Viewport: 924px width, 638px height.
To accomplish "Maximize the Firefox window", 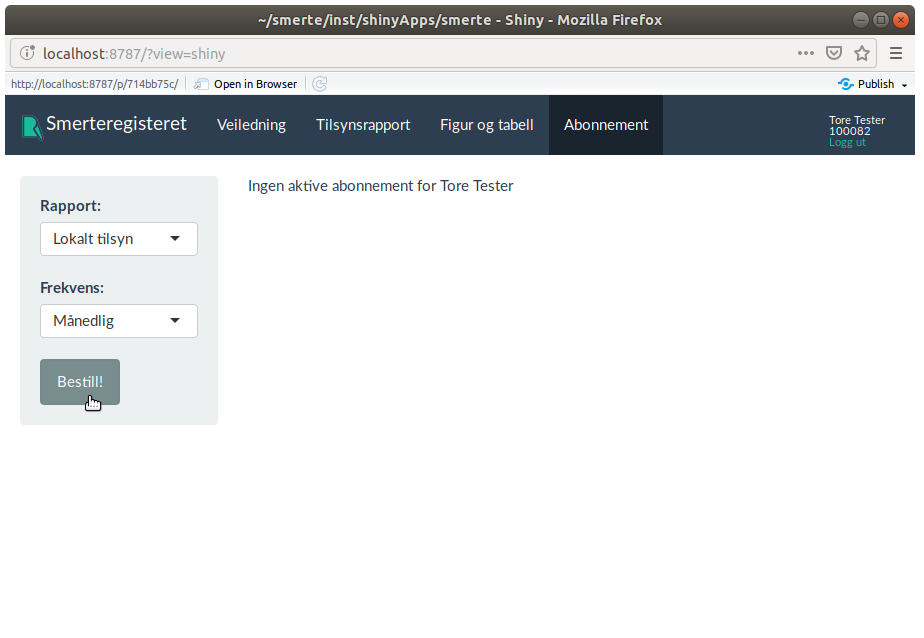I will pos(880,20).
